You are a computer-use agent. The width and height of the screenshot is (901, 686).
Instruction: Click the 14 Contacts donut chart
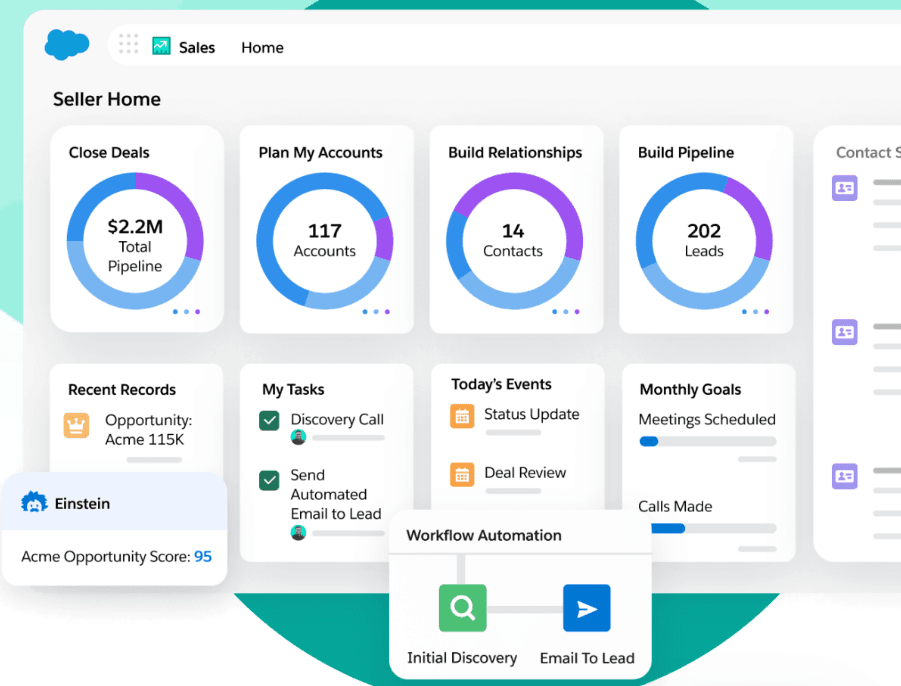514,241
